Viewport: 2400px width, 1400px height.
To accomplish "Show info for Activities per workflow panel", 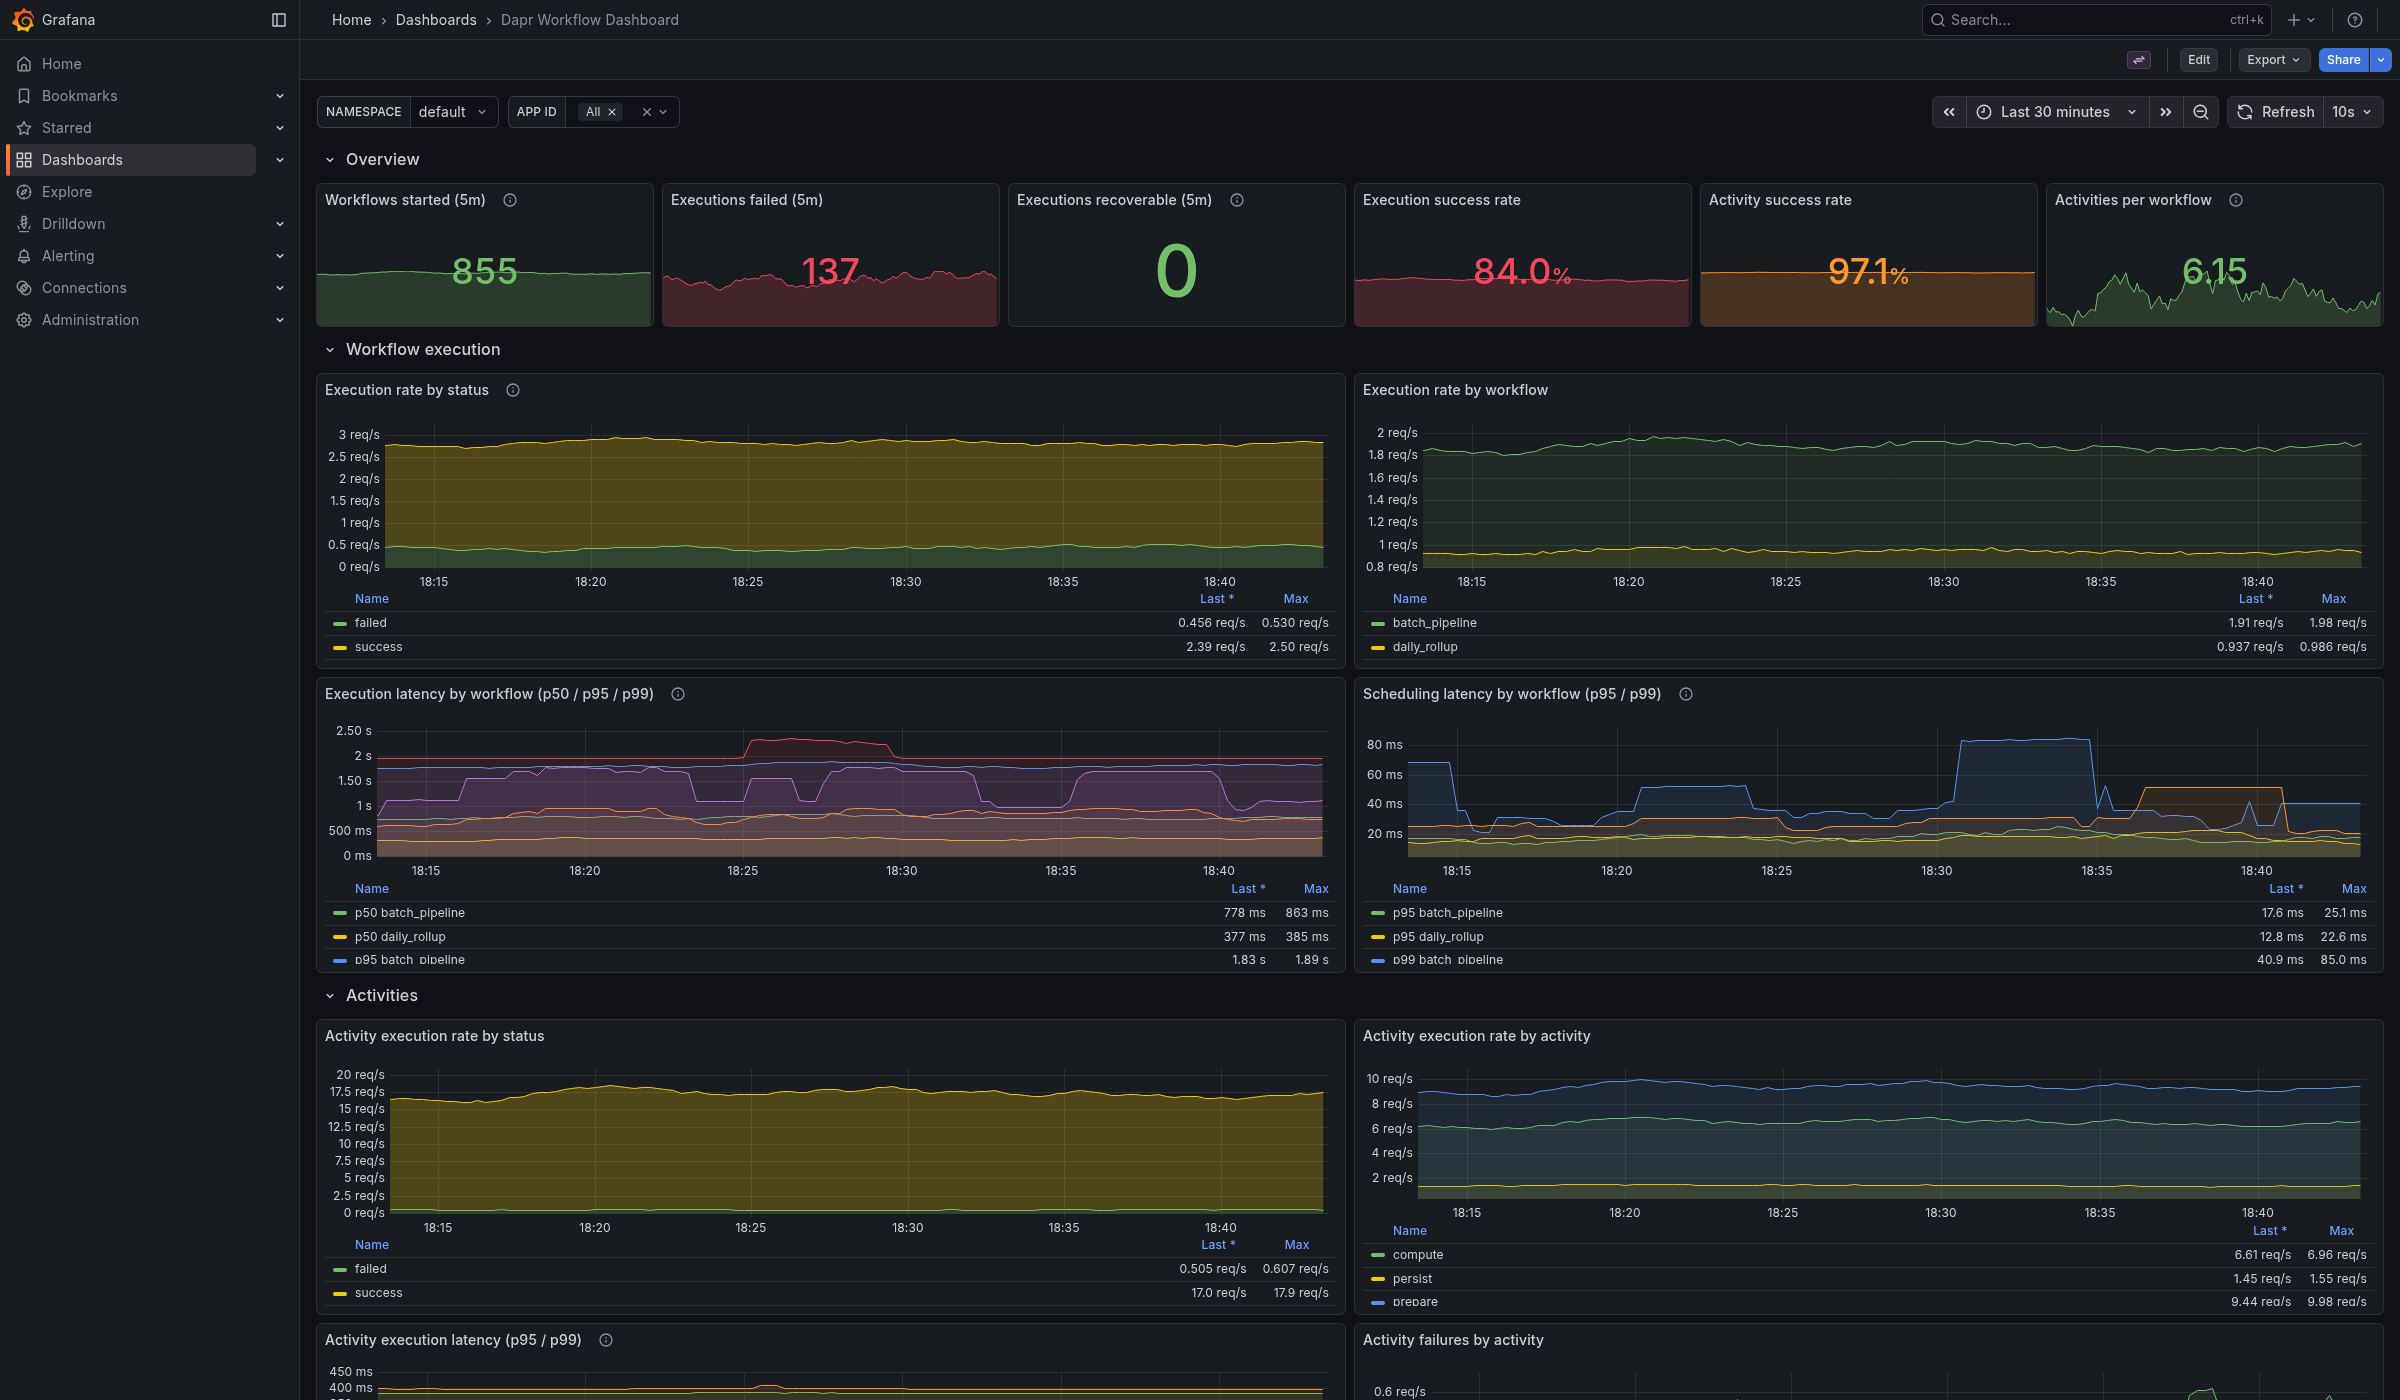I will (2236, 200).
